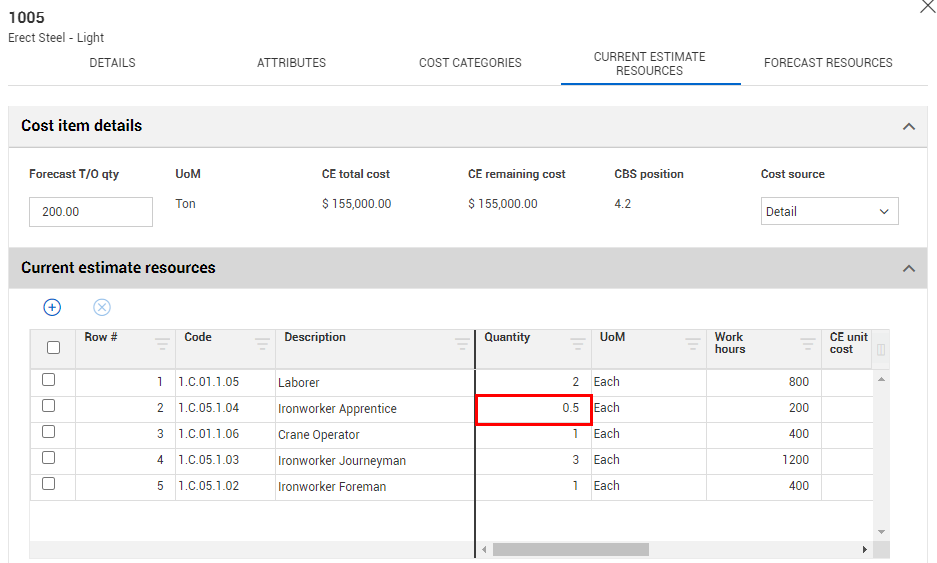This screenshot has width=937, height=563.
Task: Open the Cost source dropdown
Action: pos(829,211)
